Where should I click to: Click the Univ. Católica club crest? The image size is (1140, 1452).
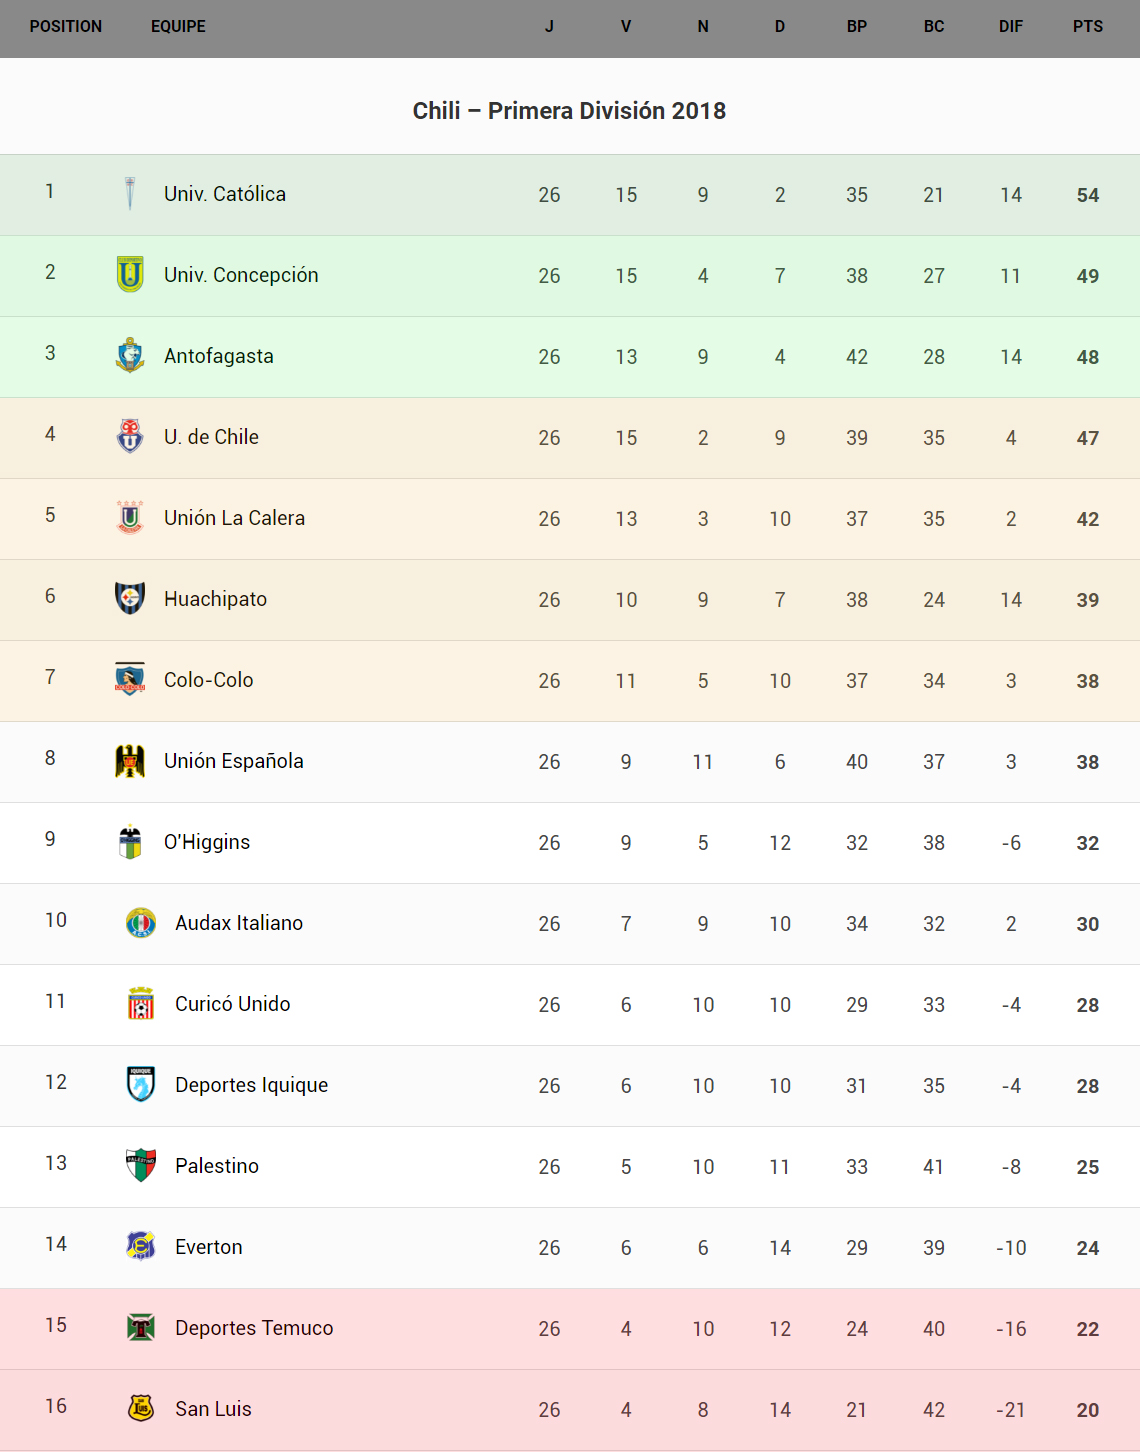[130, 194]
